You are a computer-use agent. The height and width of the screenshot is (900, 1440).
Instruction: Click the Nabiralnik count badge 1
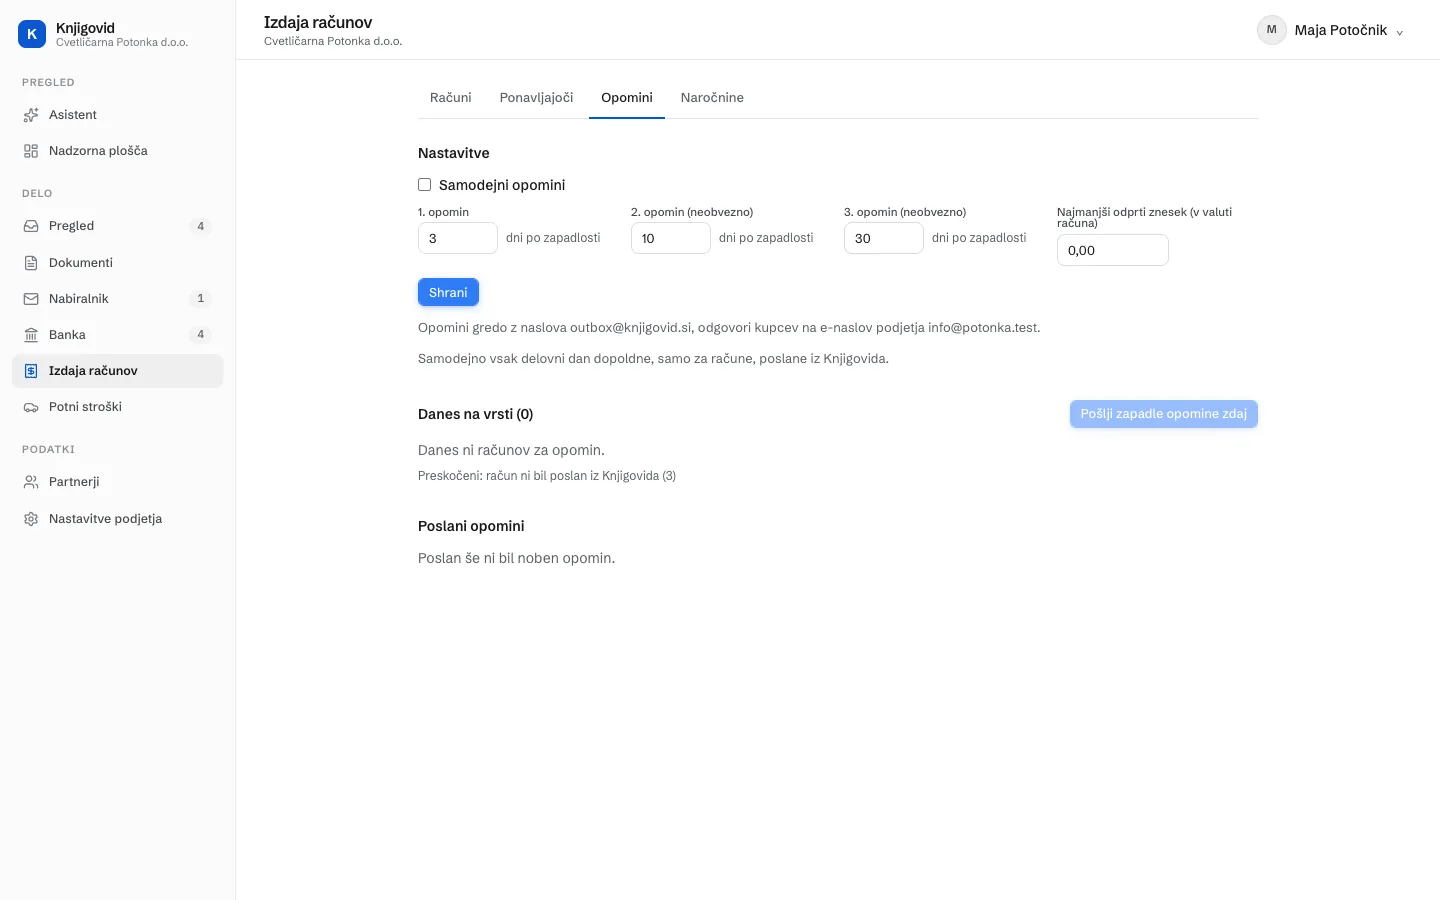[x=200, y=299]
